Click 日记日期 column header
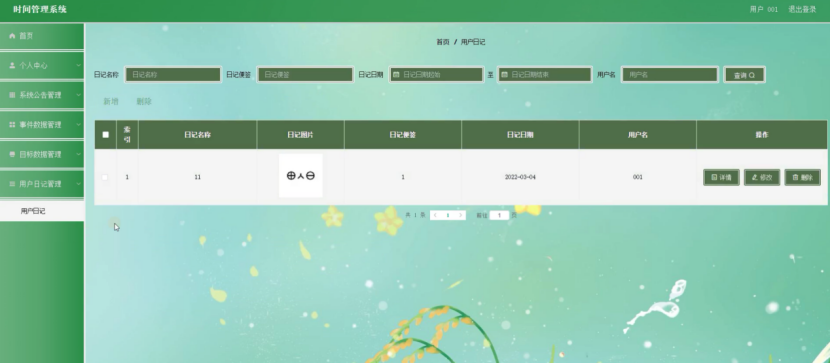This screenshot has width=830, height=364. point(520,135)
